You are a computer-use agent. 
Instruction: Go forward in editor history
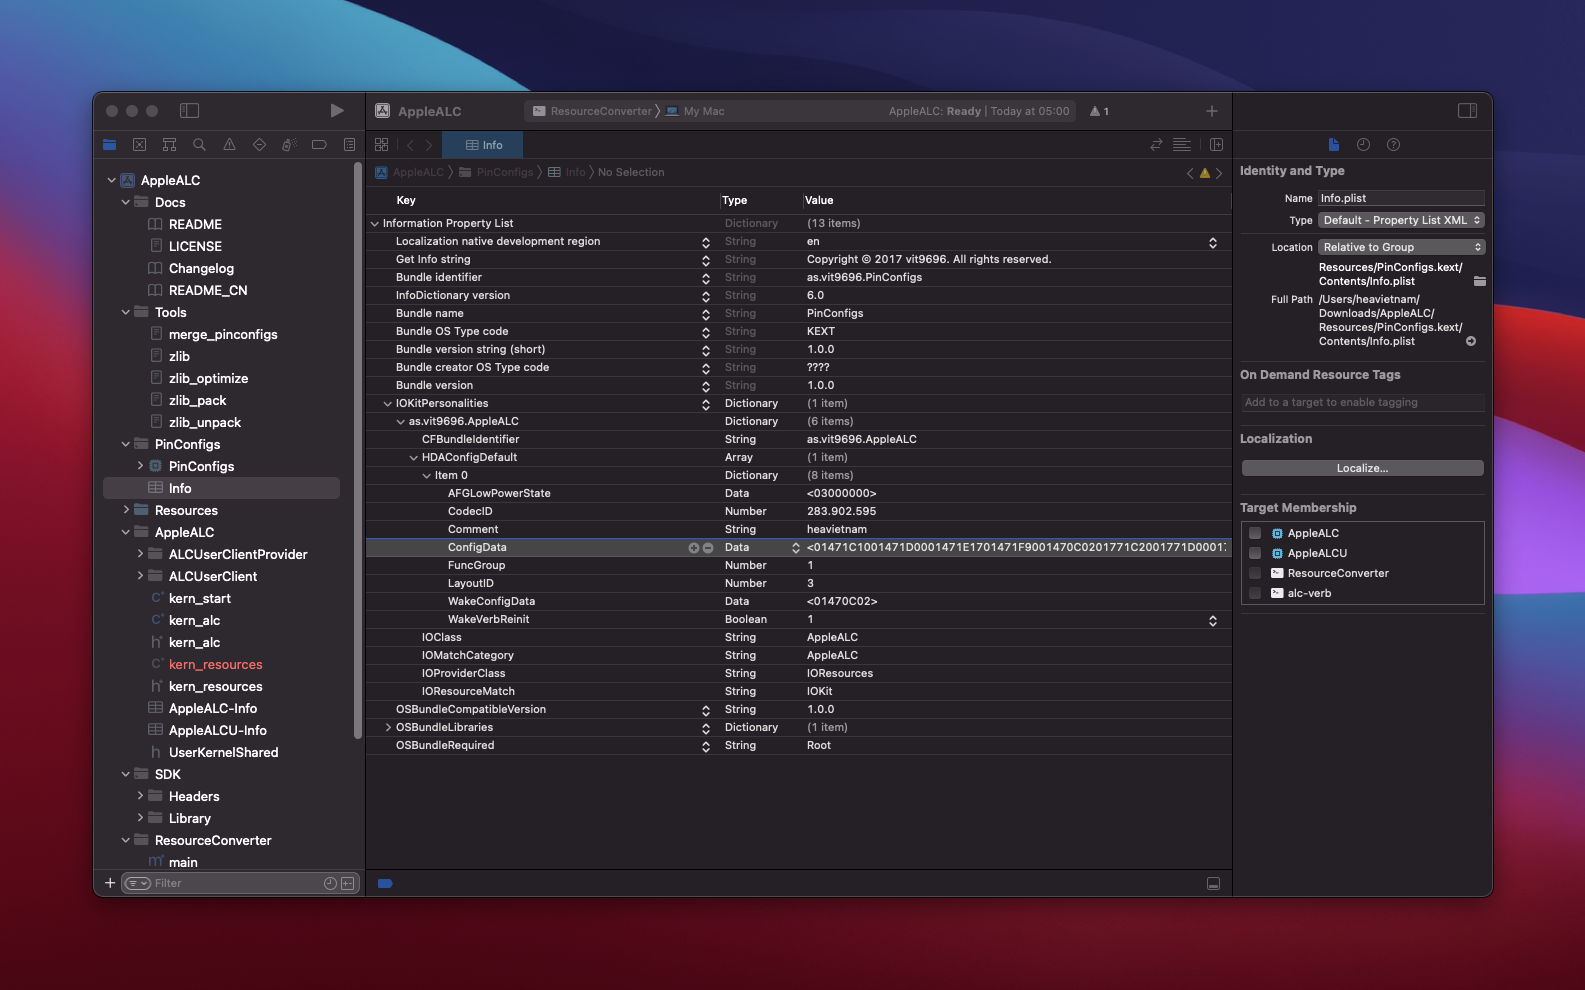pos(429,145)
